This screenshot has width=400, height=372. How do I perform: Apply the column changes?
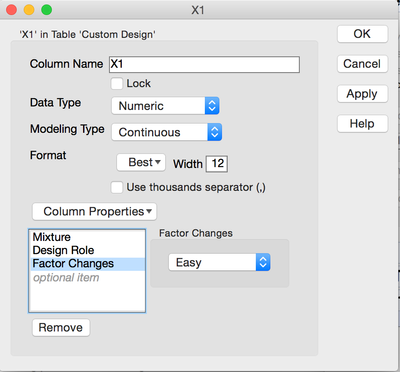tap(362, 94)
